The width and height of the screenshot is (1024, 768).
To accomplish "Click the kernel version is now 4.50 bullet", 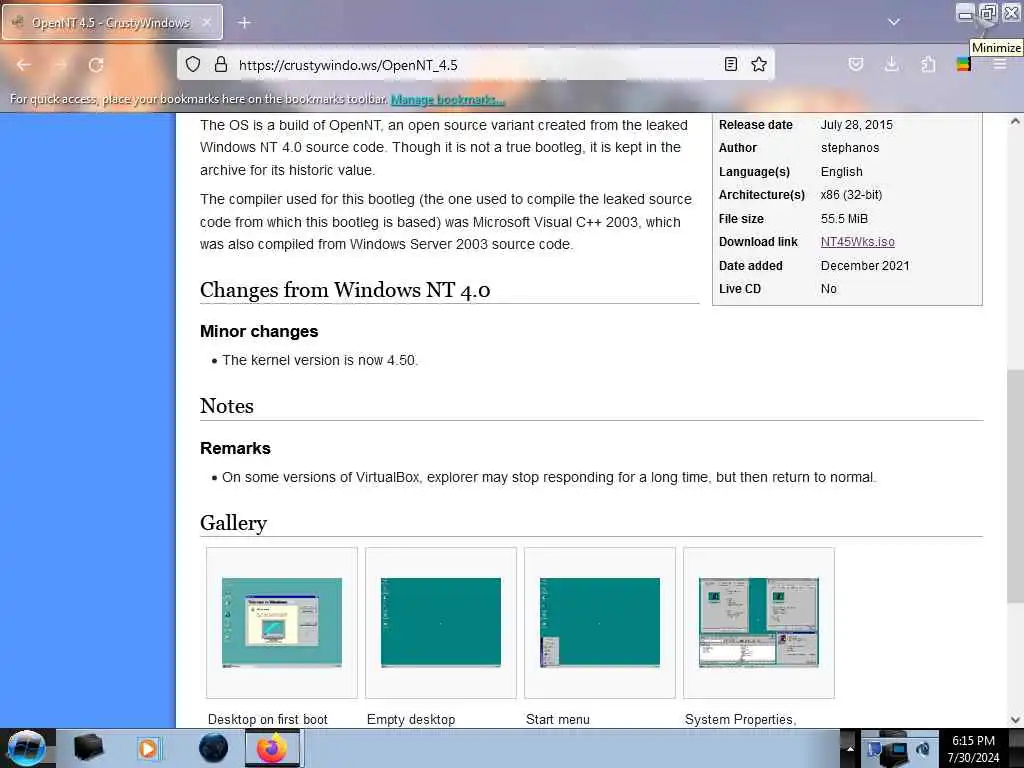I will 319,360.
